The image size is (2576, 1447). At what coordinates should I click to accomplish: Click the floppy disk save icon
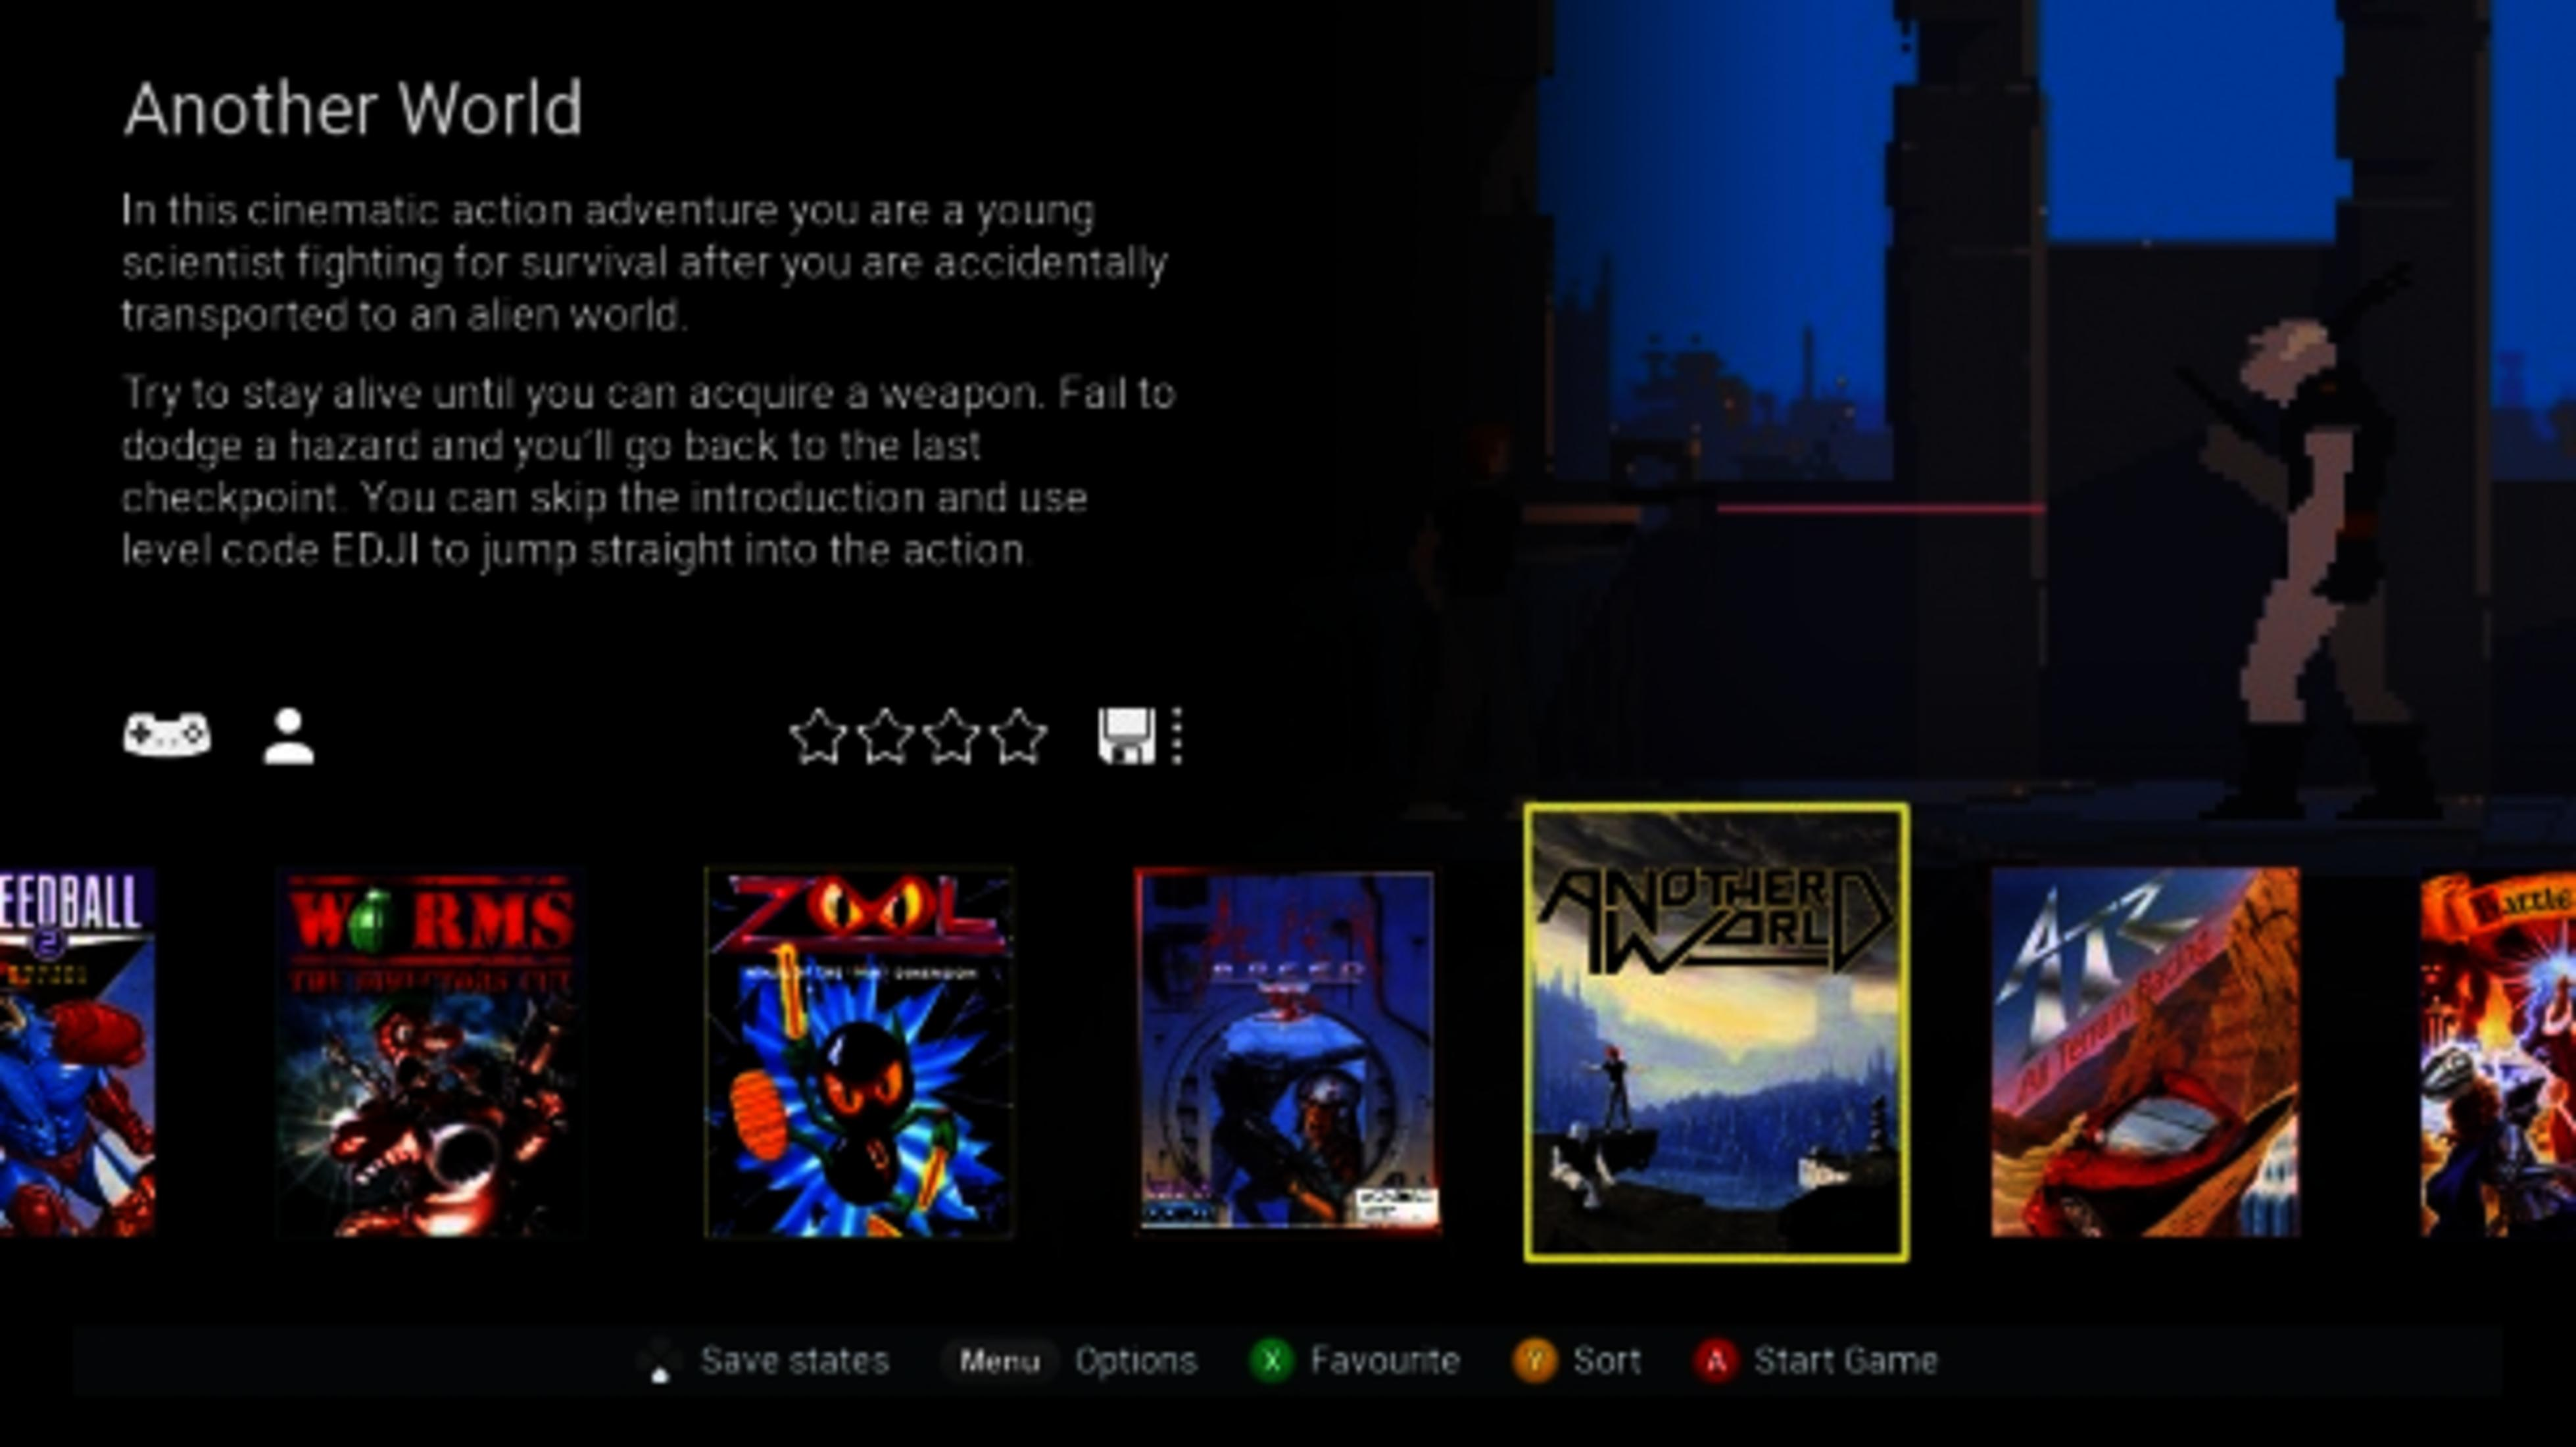(1127, 737)
